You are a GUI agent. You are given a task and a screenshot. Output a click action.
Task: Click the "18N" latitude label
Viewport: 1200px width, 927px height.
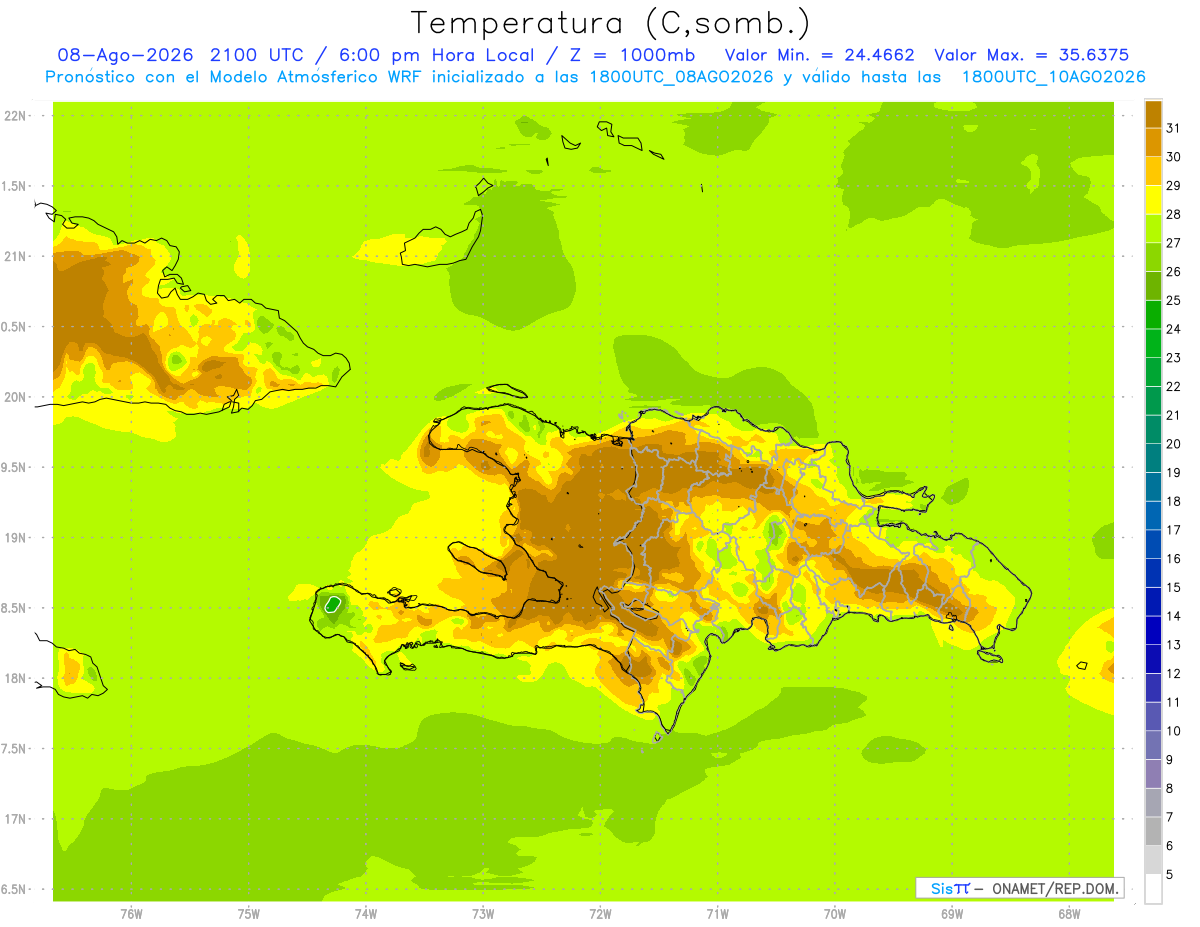(15, 678)
